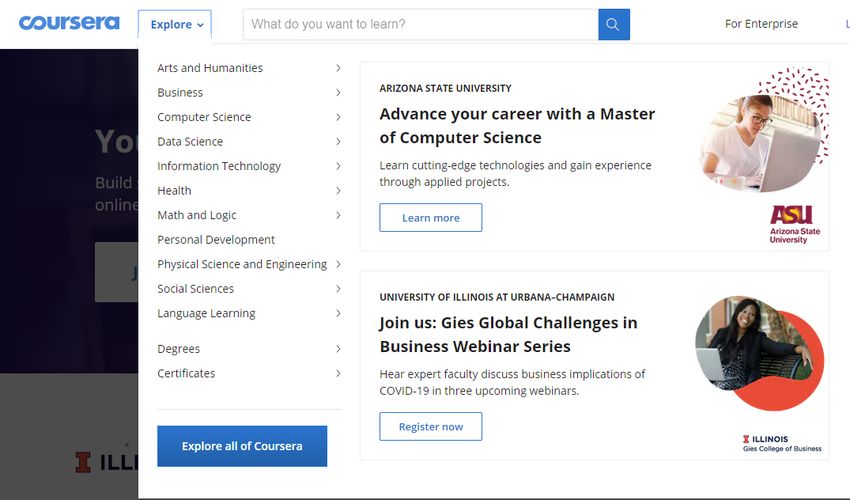This screenshot has width=850, height=500.
Task: Click 'Hear expert faculty discuss' description text
Action: point(512,382)
